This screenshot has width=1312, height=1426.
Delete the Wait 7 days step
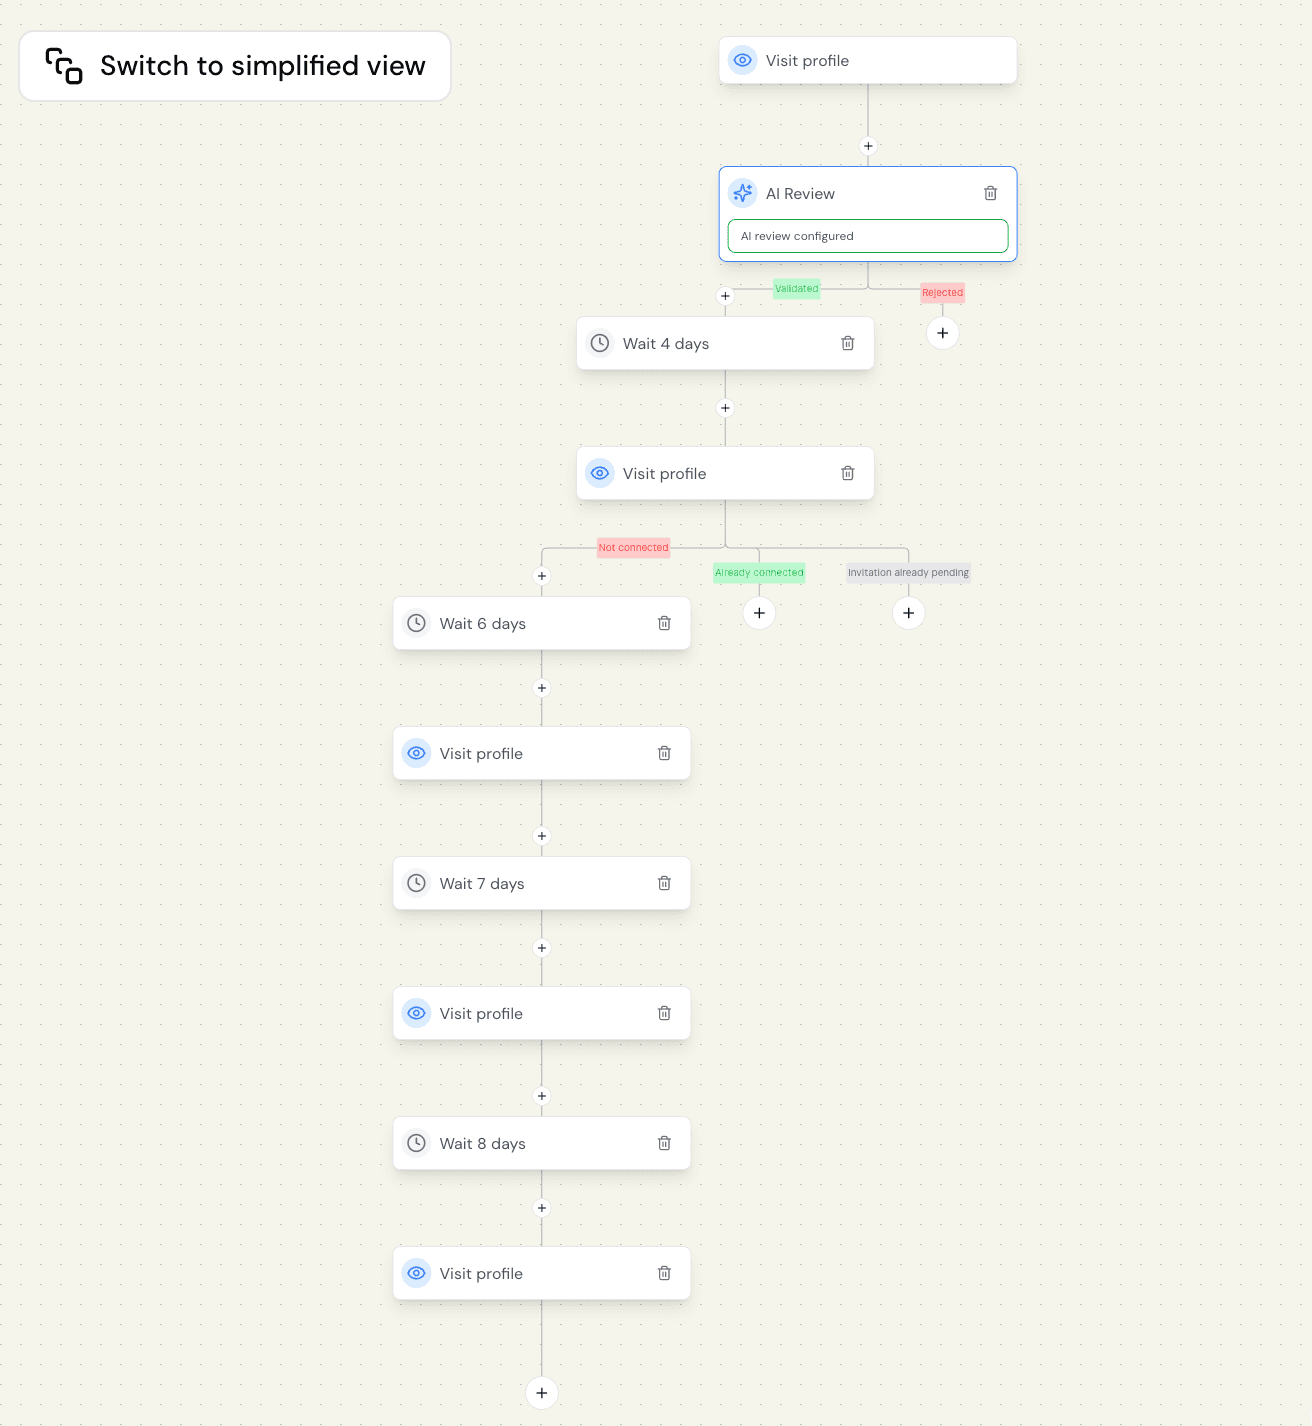pos(664,883)
